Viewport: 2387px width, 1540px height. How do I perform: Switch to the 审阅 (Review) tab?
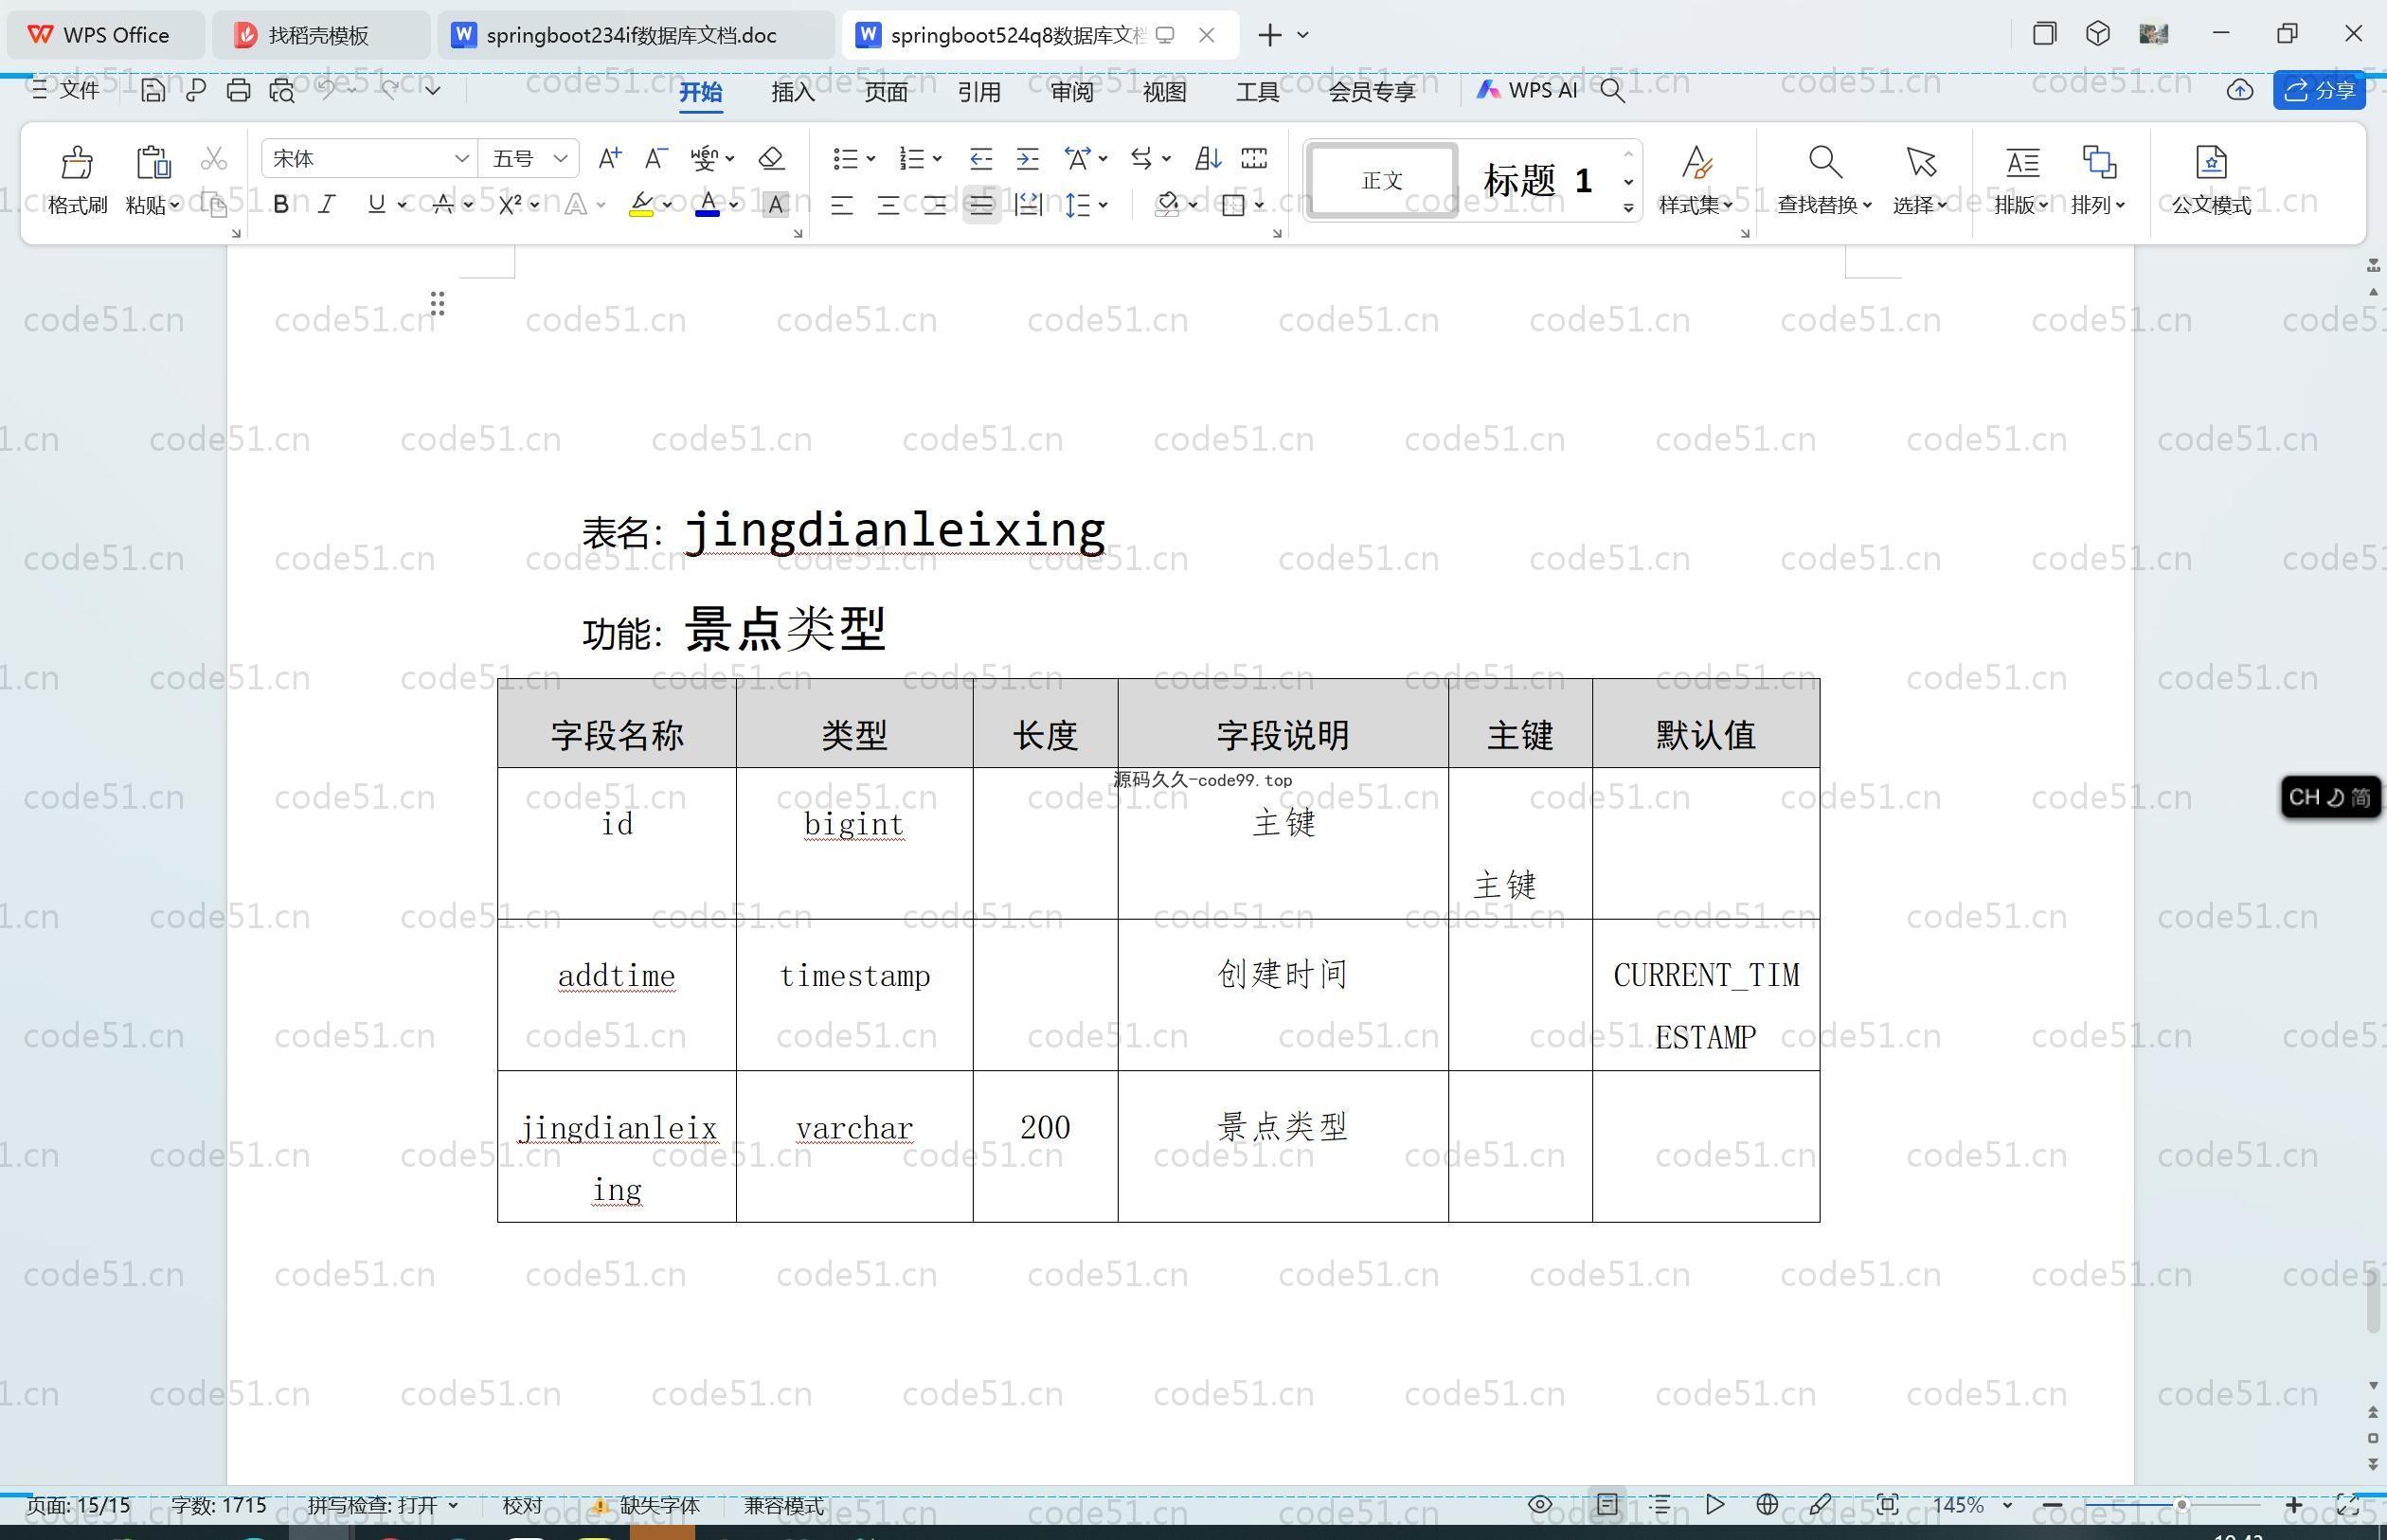click(x=1072, y=92)
